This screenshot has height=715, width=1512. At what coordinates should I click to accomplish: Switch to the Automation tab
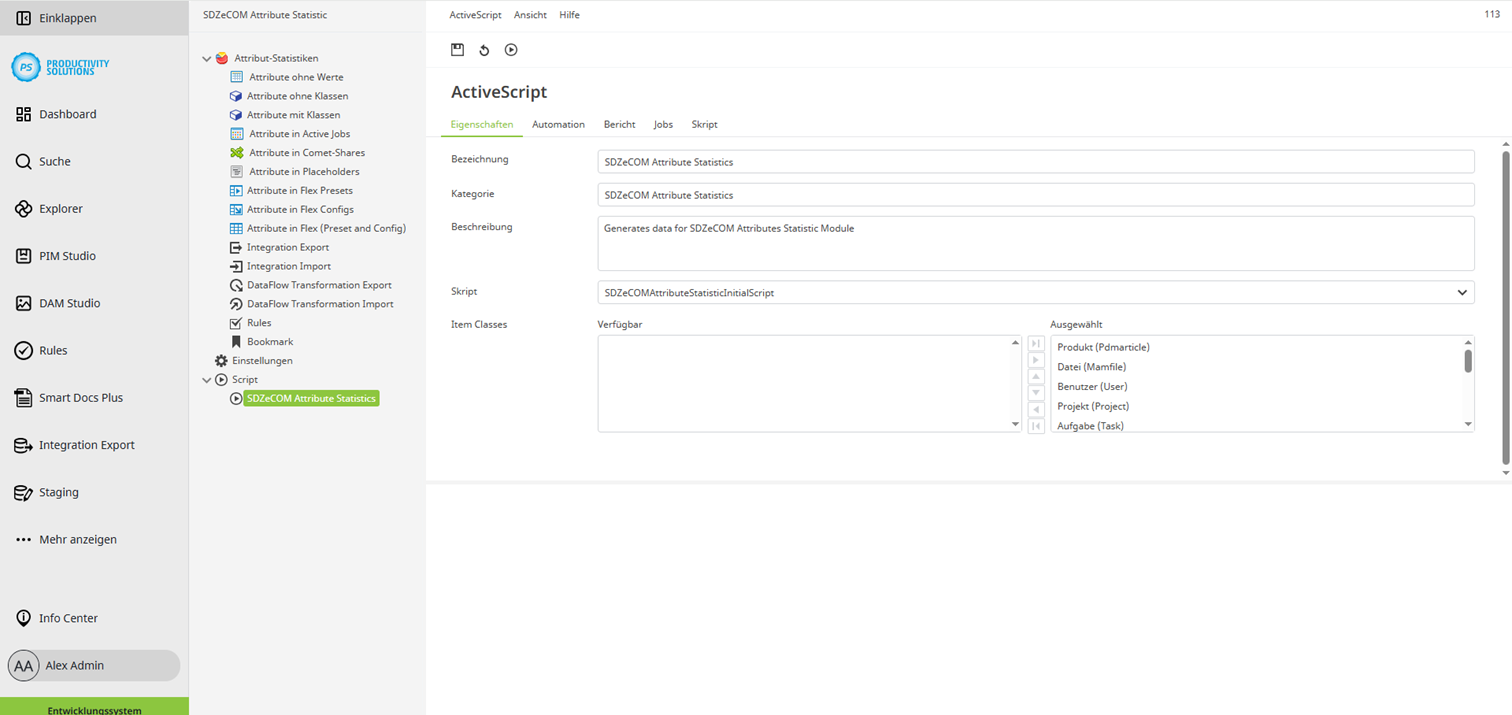point(558,125)
